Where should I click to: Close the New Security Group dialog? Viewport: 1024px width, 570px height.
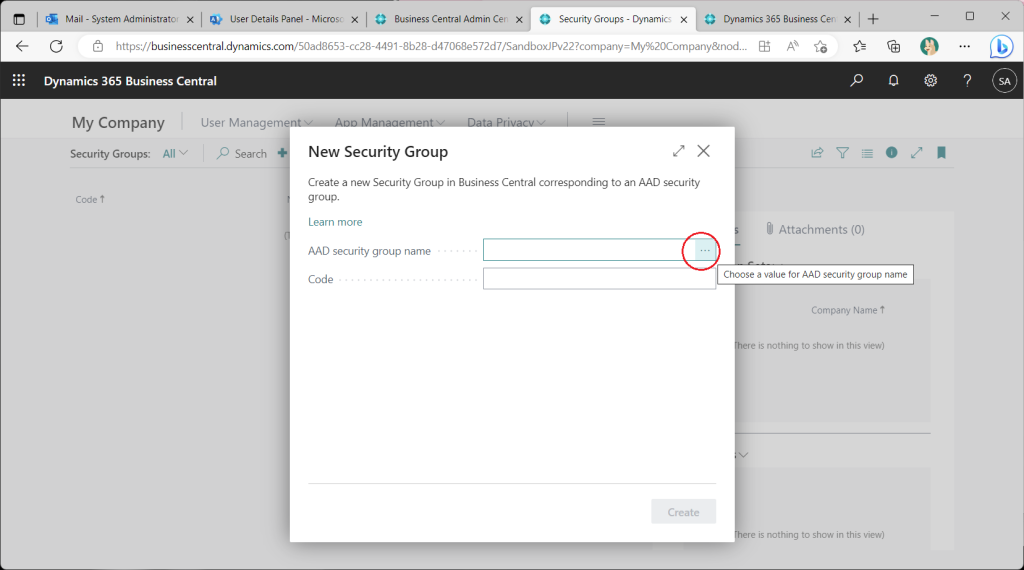[703, 151]
